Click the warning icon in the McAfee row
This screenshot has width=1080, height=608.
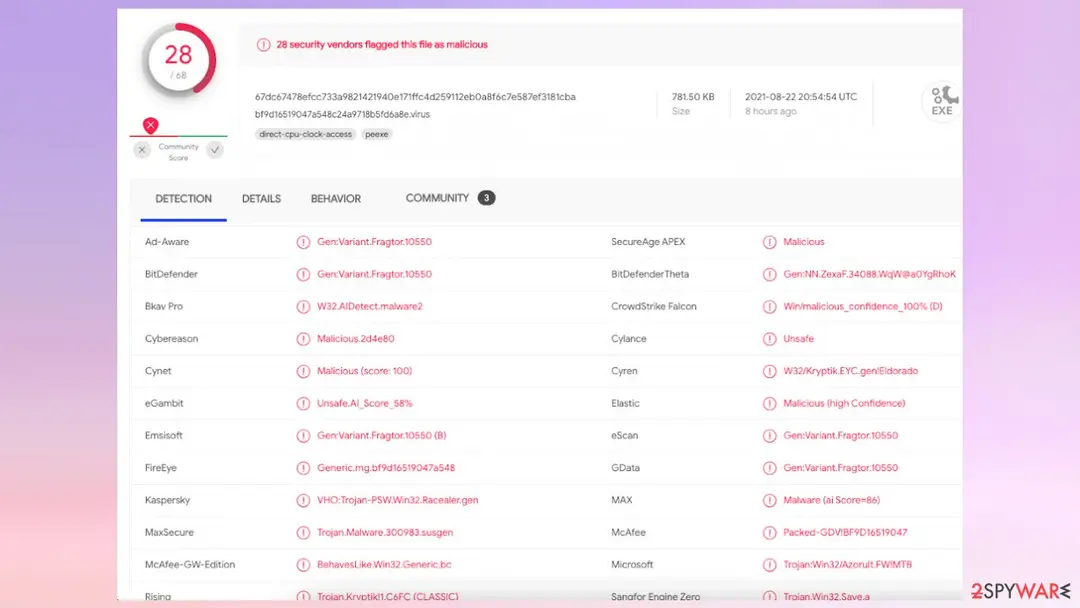tap(769, 533)
